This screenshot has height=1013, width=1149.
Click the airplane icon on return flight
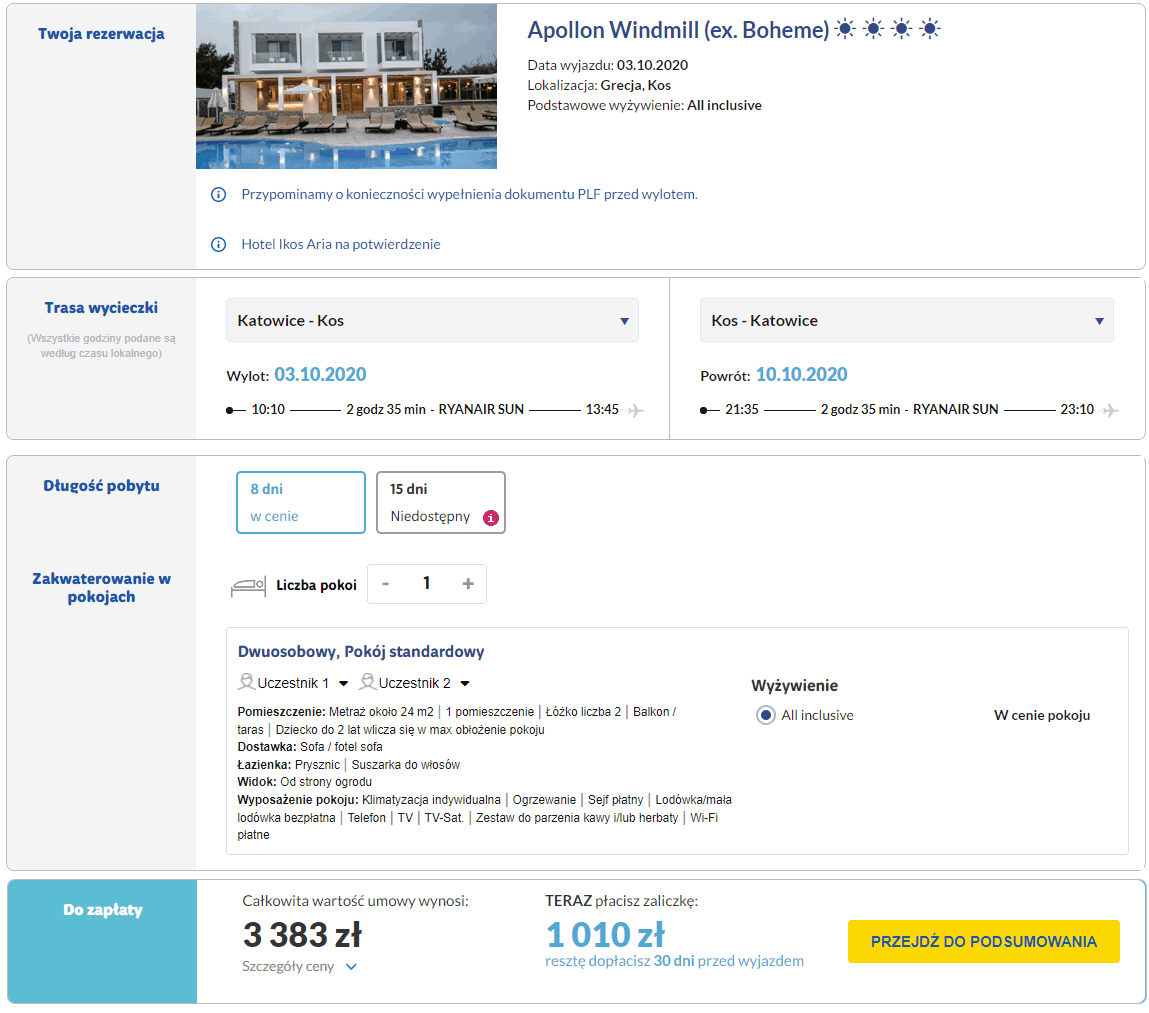pos(1110,410)
